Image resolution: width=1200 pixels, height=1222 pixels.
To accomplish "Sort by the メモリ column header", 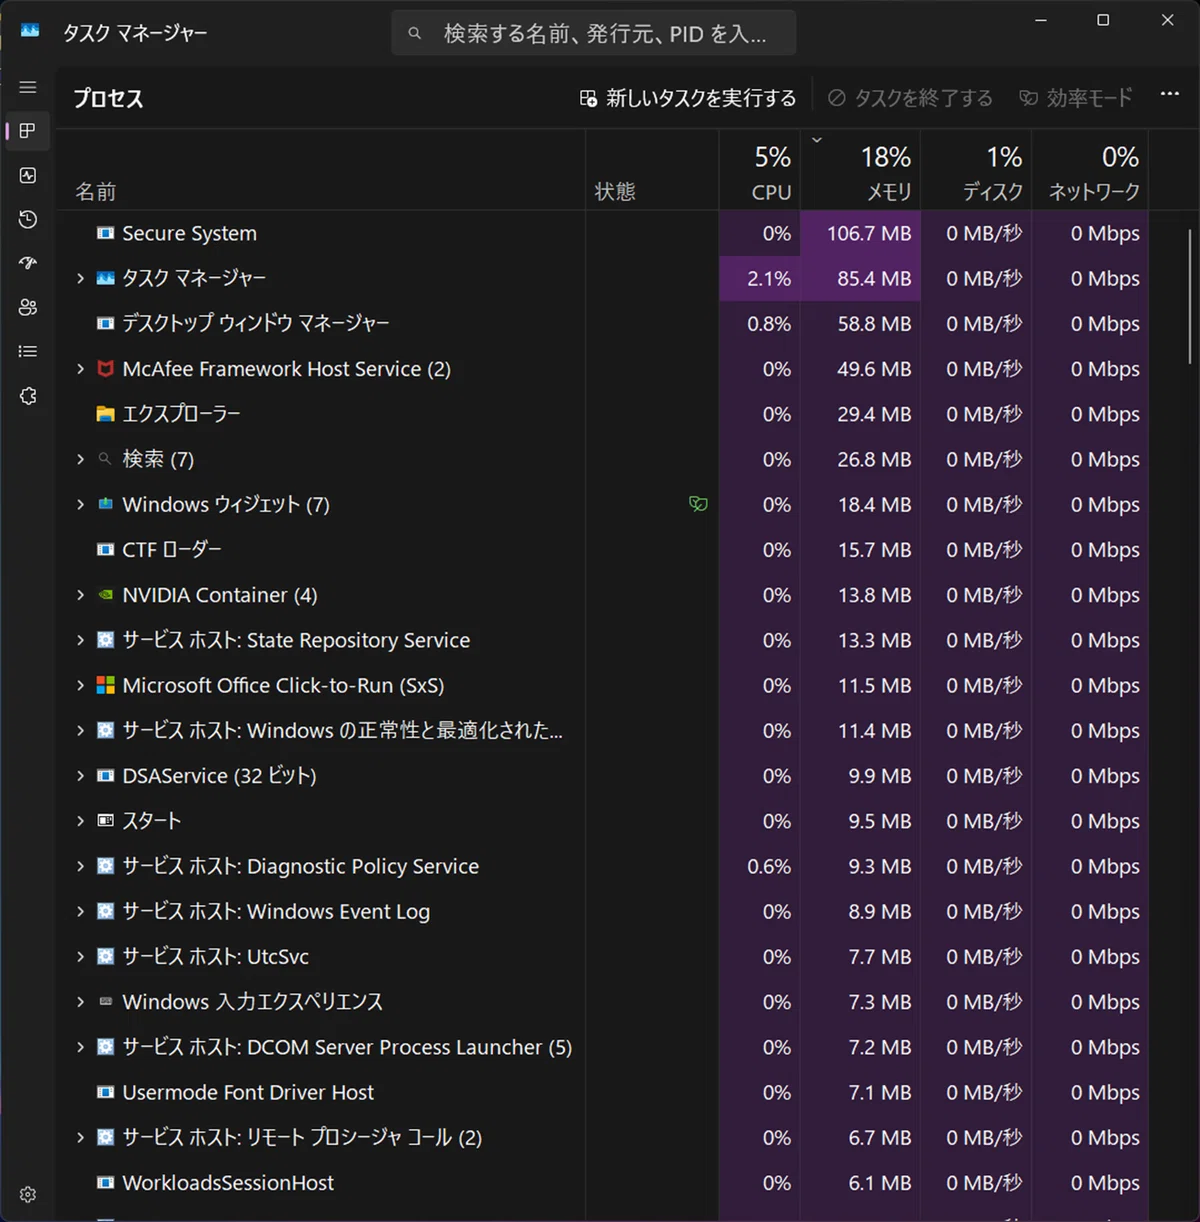I will click(860, 171).
